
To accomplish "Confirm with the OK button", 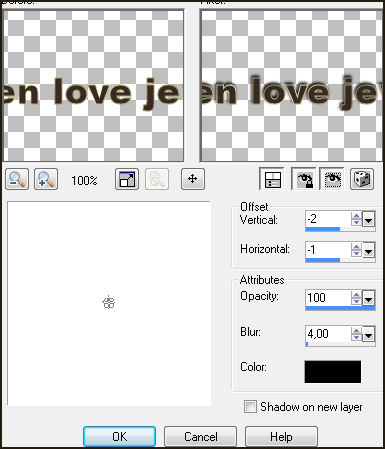I will click(119, 436).
